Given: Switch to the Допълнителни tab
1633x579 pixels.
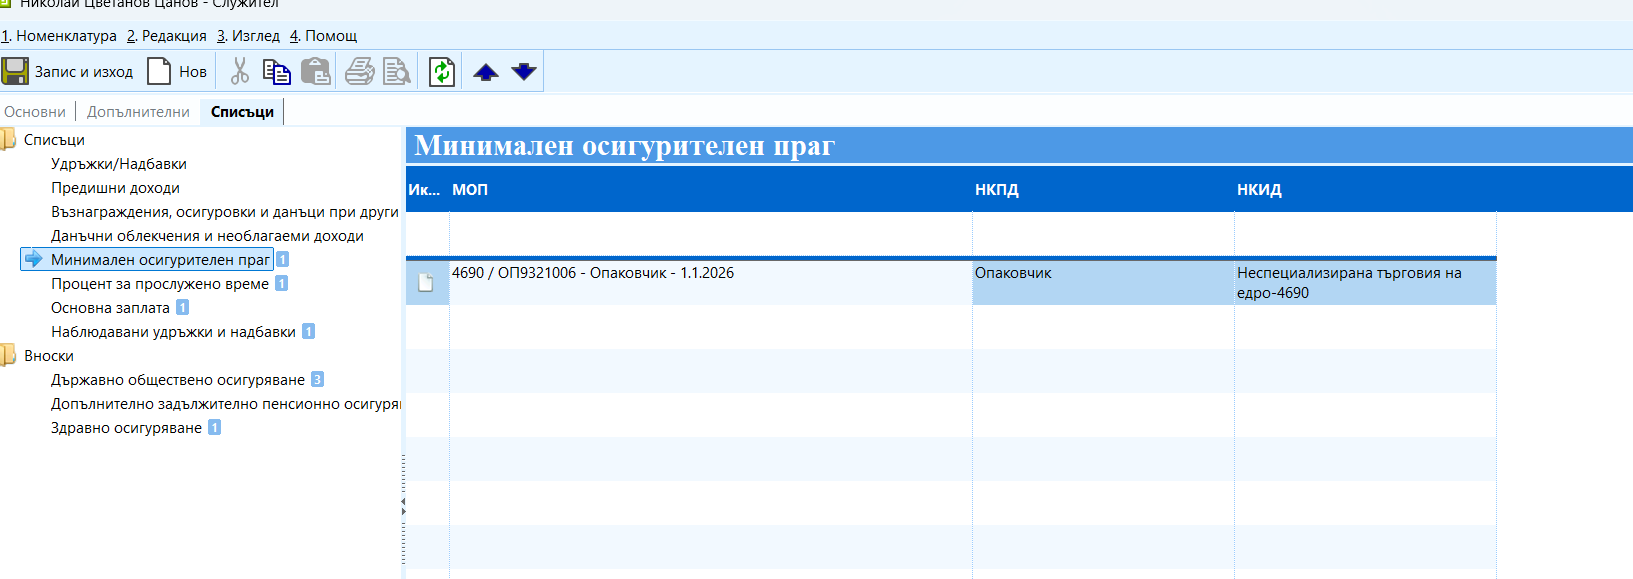Looking at the screenshot, I should pyautogui.click(x=138, y=112).
